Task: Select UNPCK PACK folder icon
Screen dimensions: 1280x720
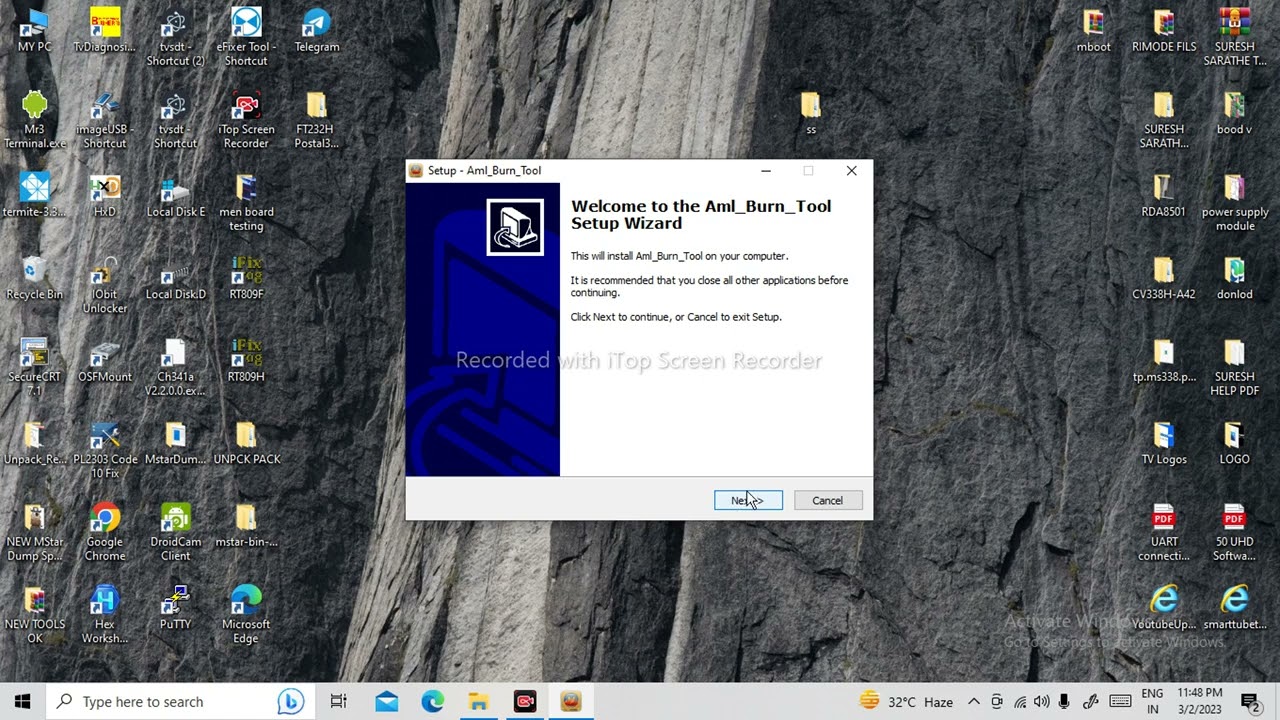Action: point(246,442)
